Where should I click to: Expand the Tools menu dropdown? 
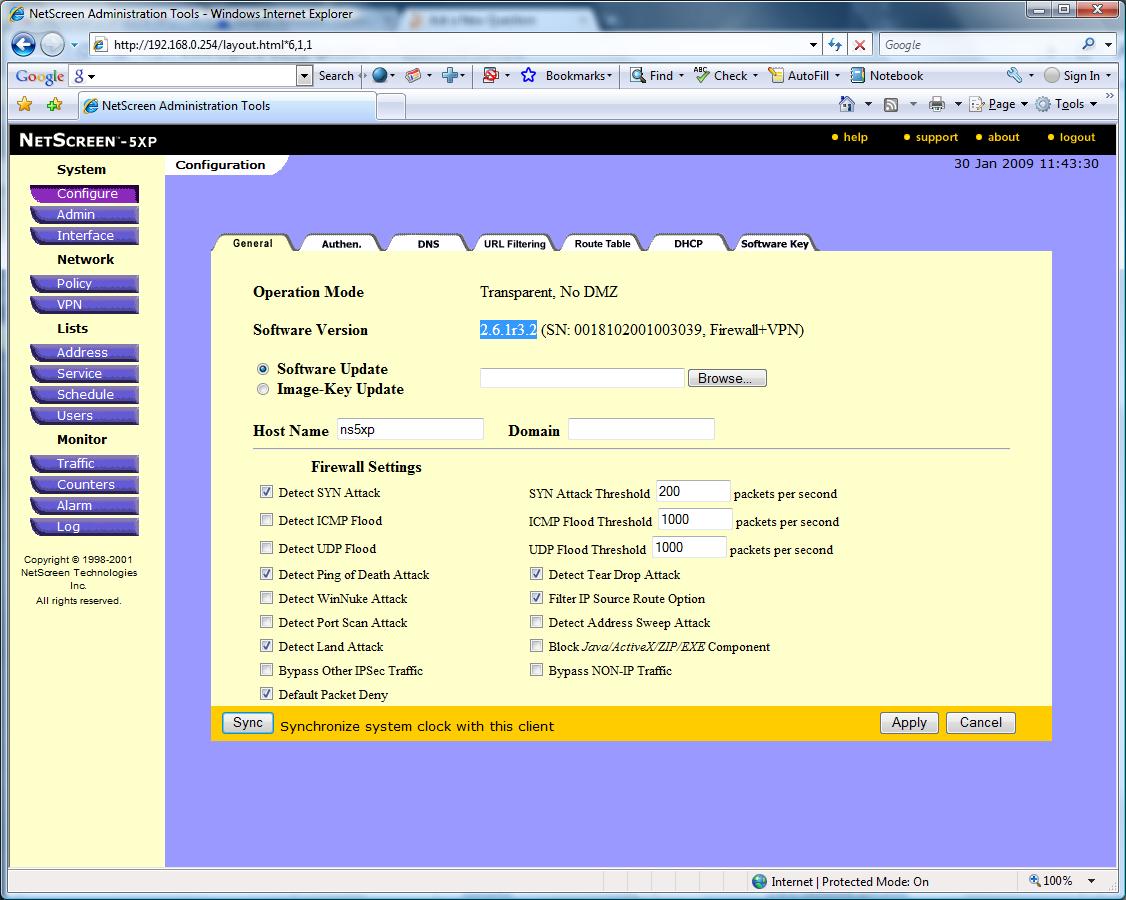click(1070, 103)
